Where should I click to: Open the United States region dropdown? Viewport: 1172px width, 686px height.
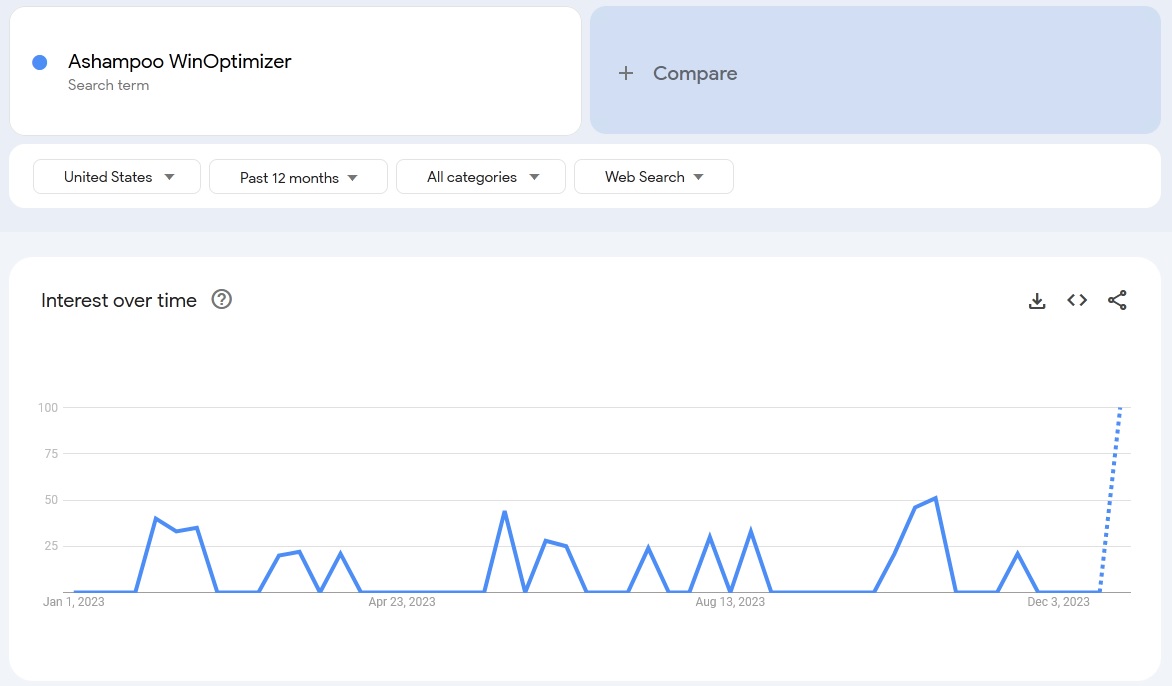point(117,177)
